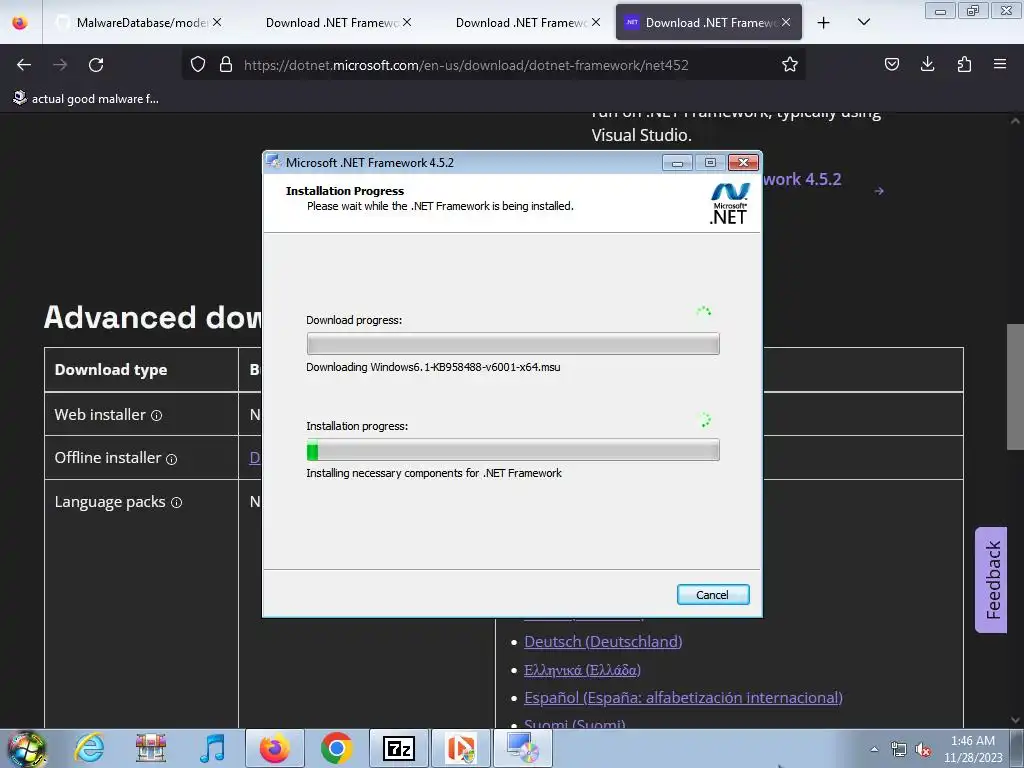The image size is (1024, 768).
Task: Open a new browser tab
Action: [x=824, y=23]
